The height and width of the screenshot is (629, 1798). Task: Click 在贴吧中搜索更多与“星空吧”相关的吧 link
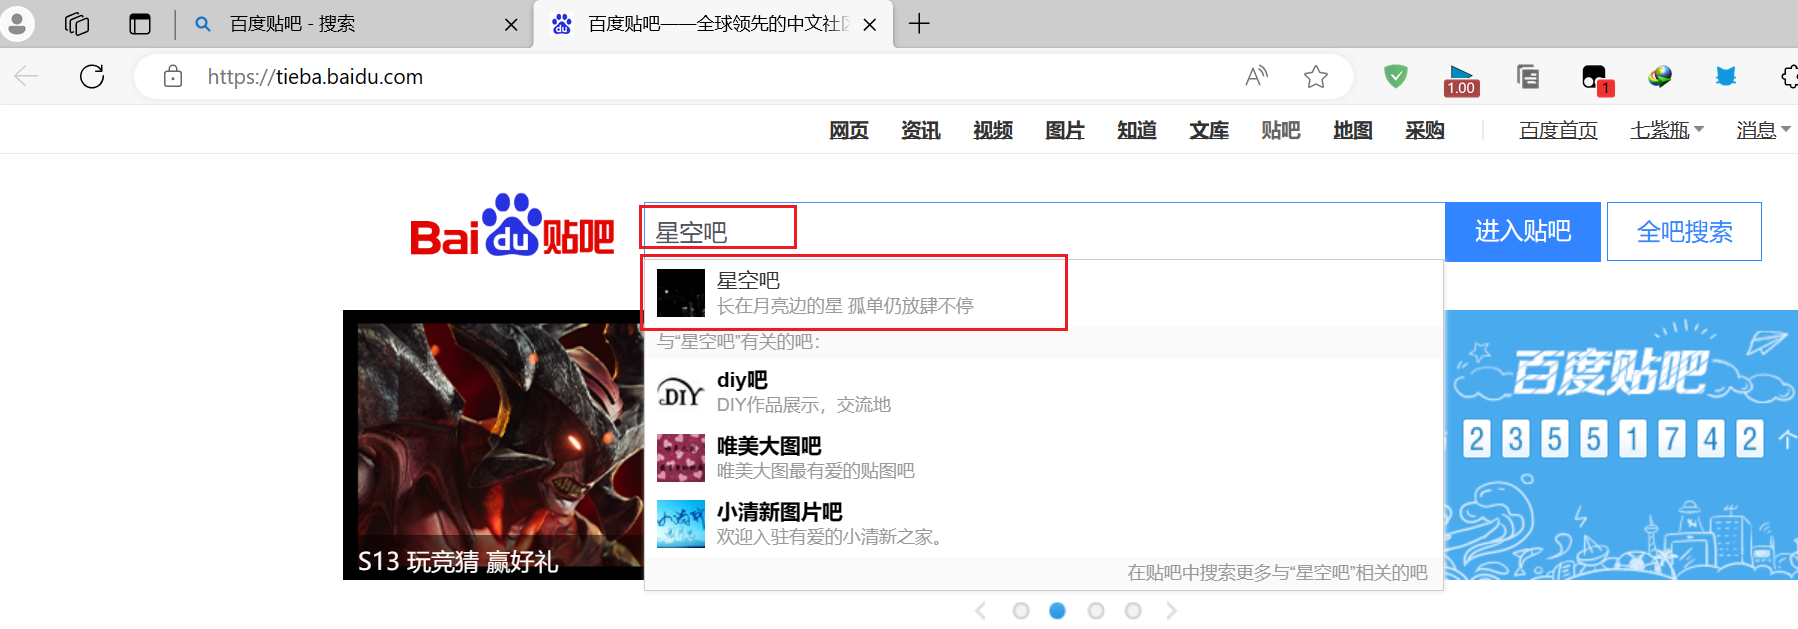click(x=1277, y=573)
